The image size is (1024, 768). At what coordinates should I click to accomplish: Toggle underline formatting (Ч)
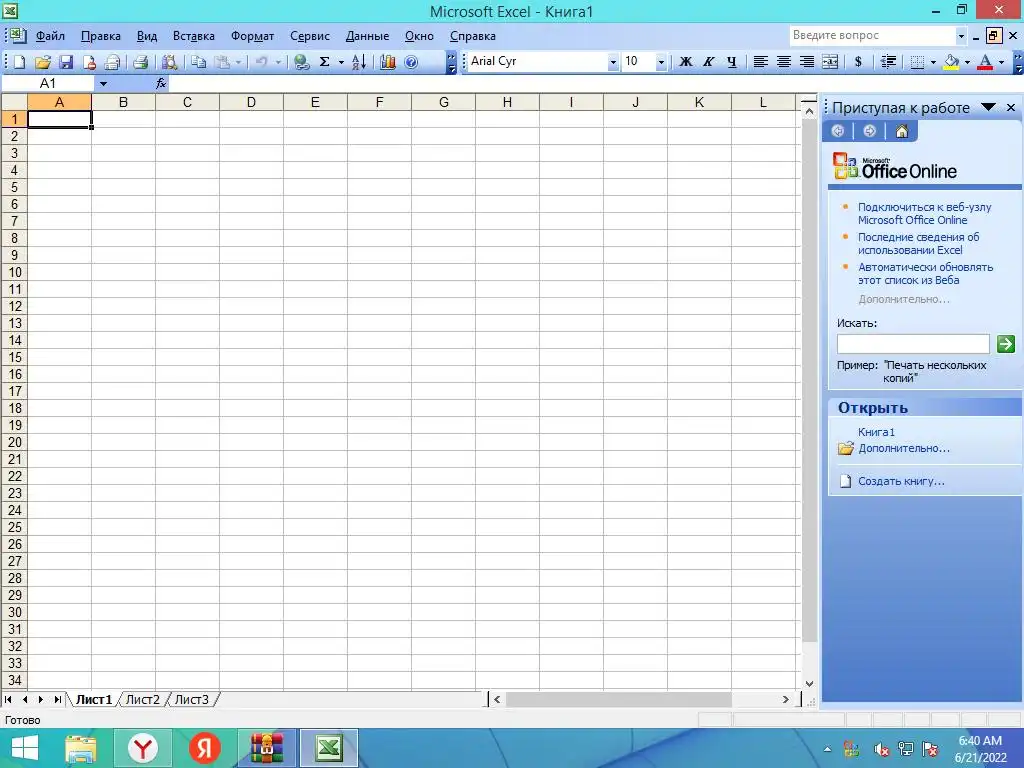[731, 61]
